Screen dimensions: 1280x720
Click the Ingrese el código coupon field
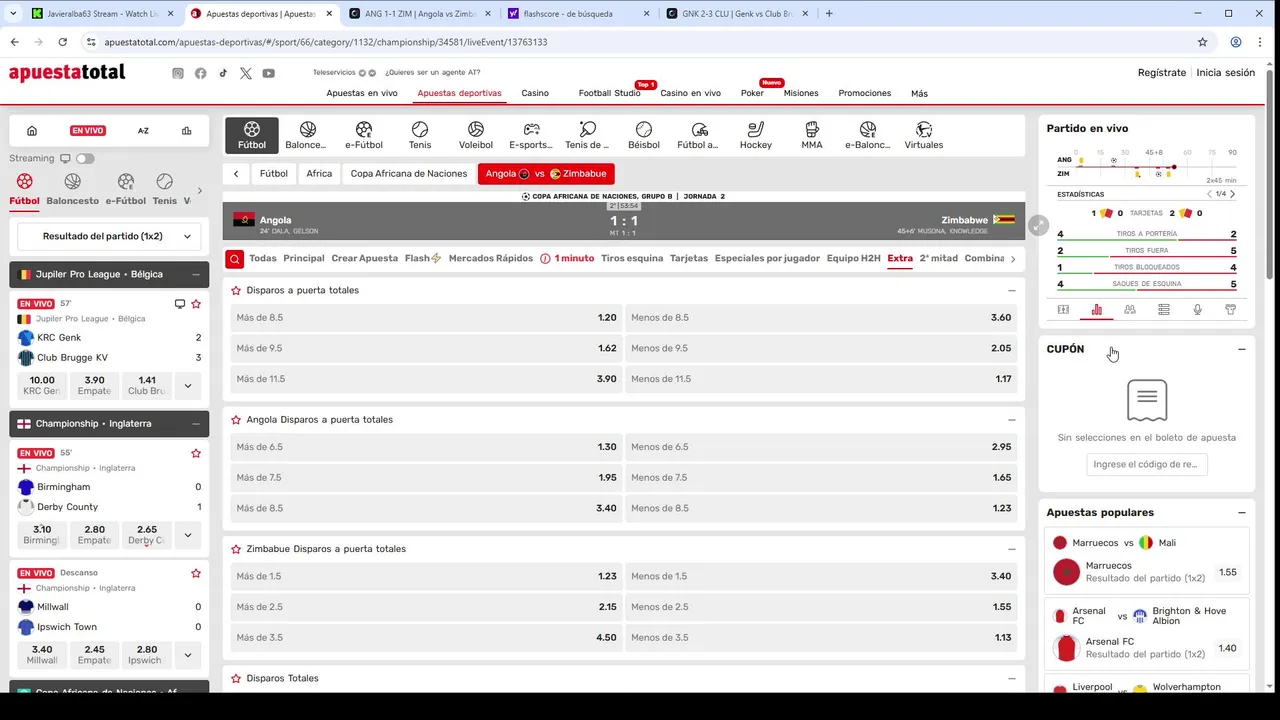[x=1147, y=465]
